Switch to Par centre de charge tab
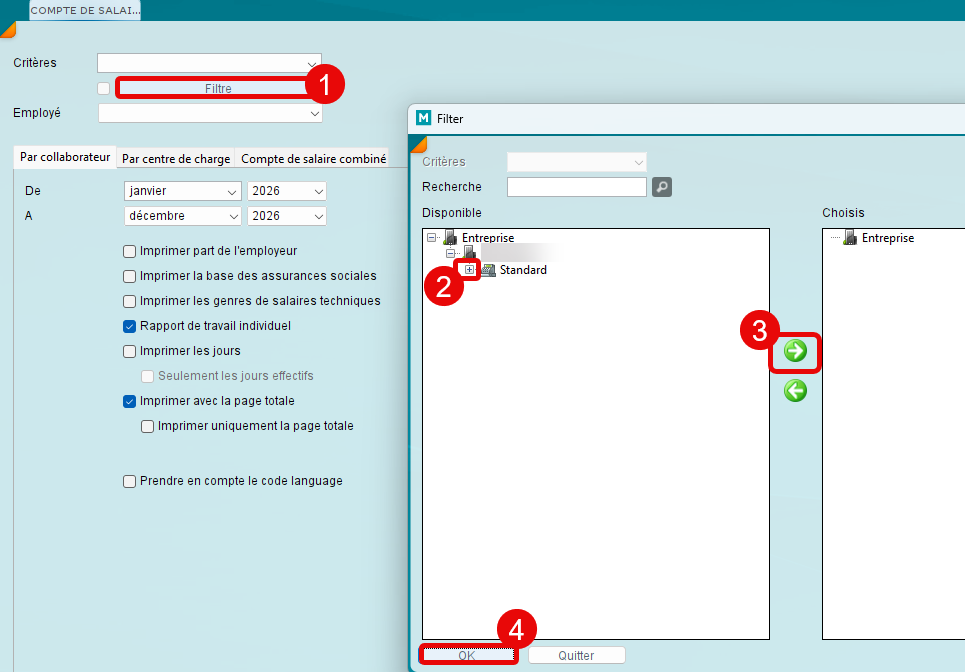The width and height of the screenshot is (965, 672). (176, 159)
